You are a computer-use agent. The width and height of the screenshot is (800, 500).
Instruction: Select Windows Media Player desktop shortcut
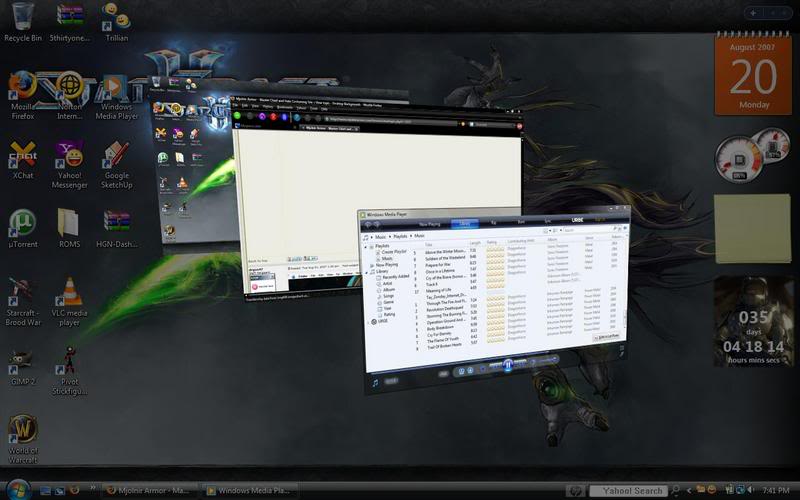(x=116, y=97)
